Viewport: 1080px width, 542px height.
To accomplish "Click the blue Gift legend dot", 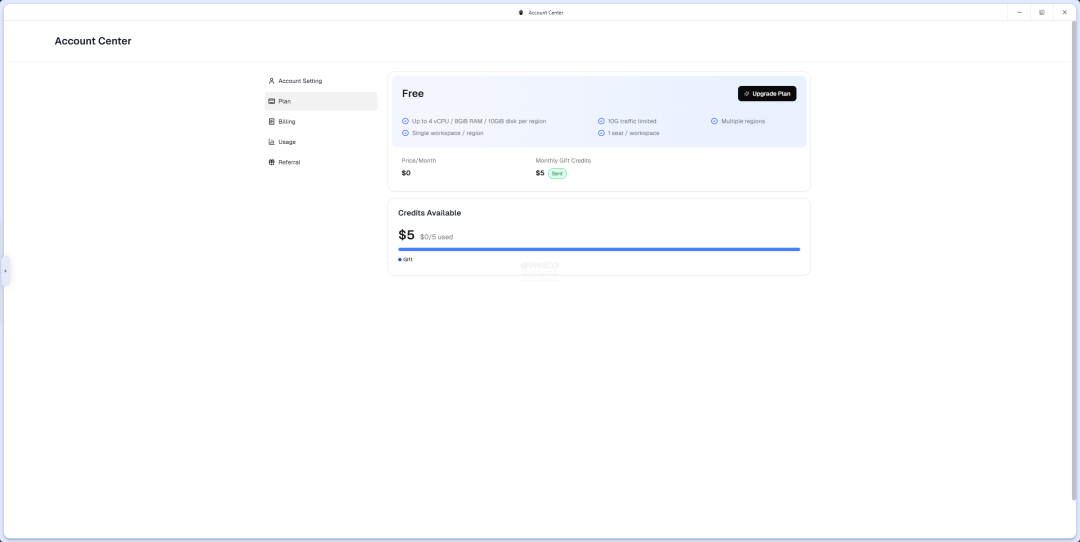I will (x=400, y=260).
